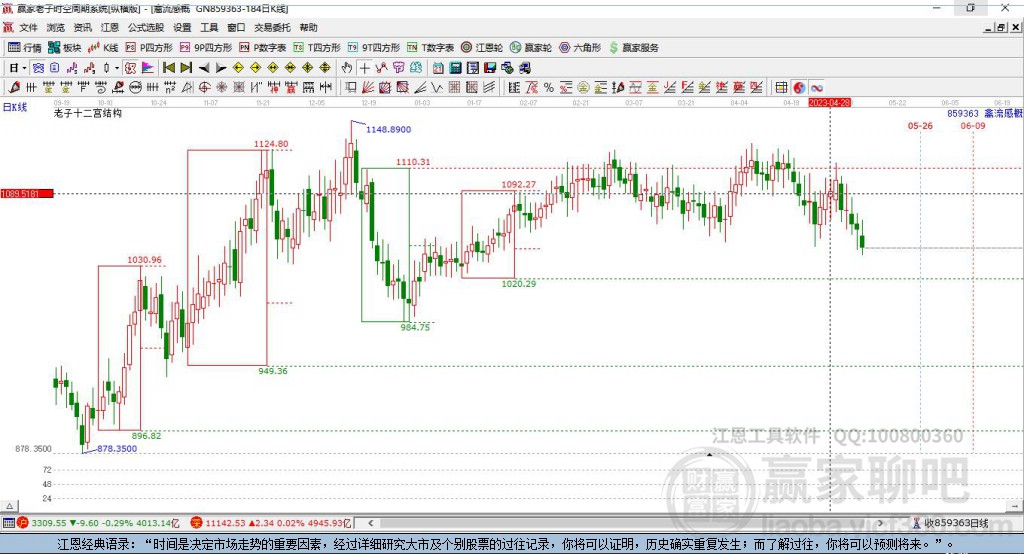Toggle the infinity loop icon button

click(816, 88)
